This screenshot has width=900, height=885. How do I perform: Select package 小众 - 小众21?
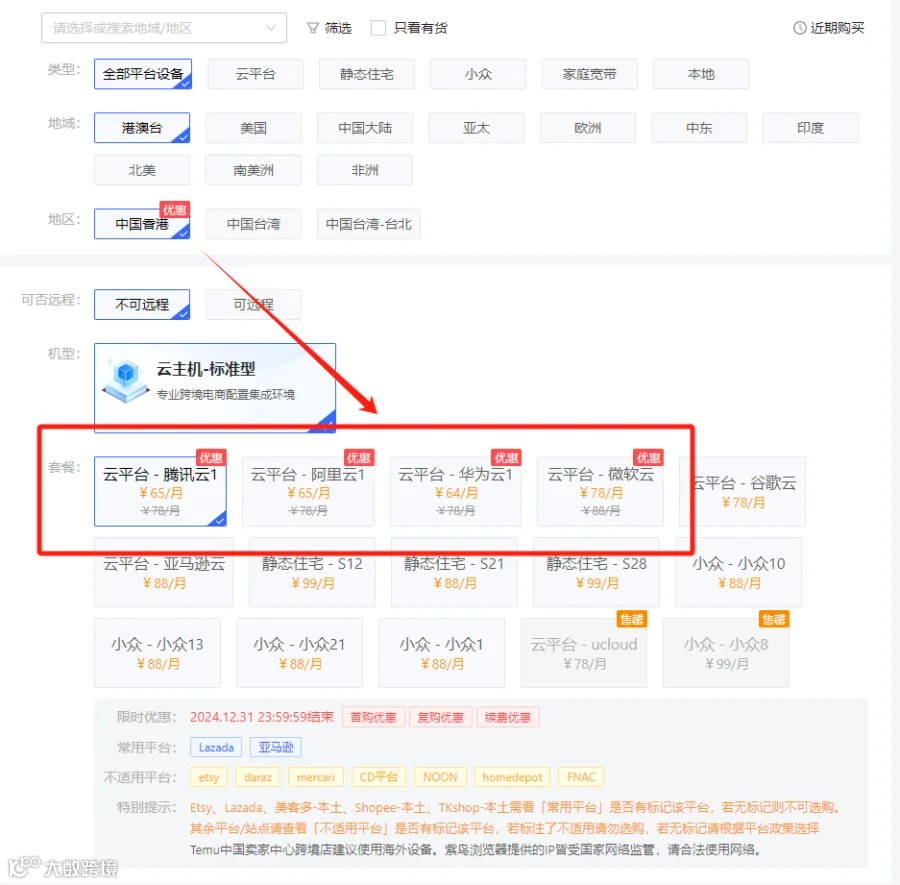click(300, 653)
